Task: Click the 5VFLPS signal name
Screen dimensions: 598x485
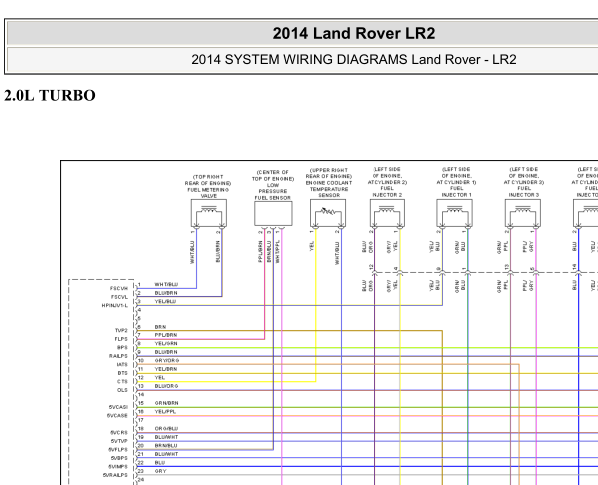Action: 118,450
